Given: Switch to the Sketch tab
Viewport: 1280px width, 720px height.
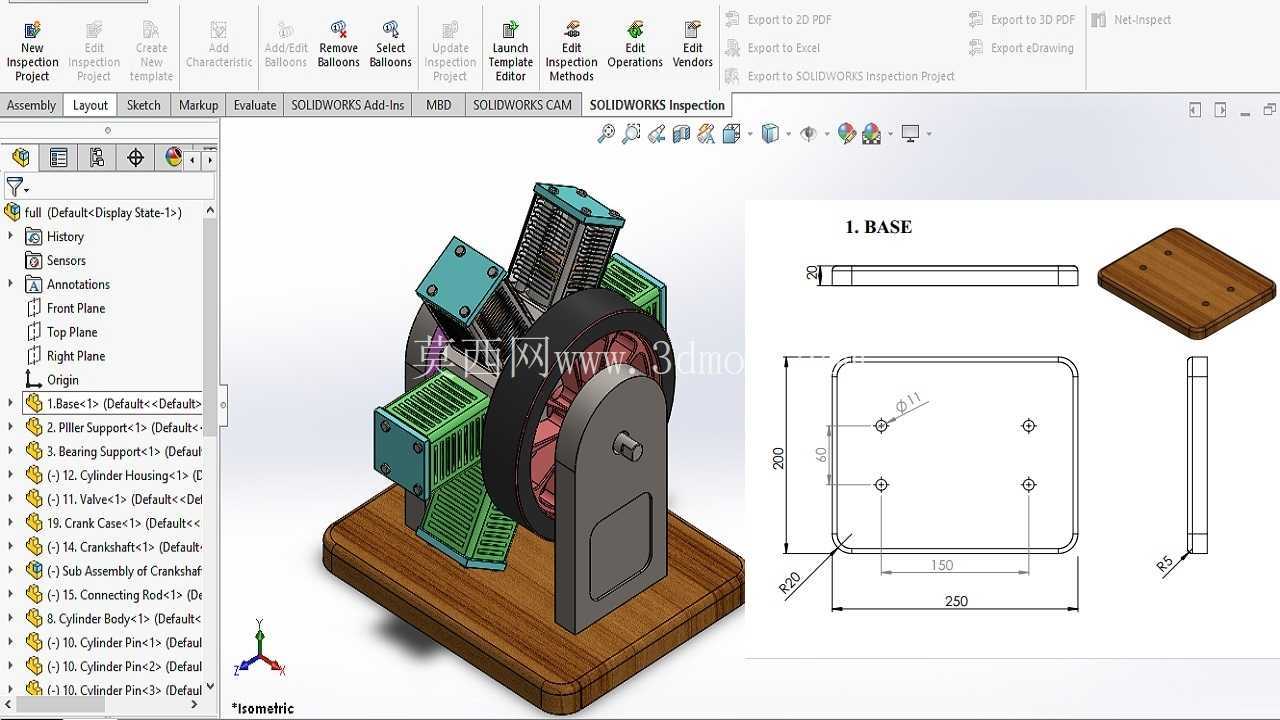Looking at the screenshot, I should [143, 105].
